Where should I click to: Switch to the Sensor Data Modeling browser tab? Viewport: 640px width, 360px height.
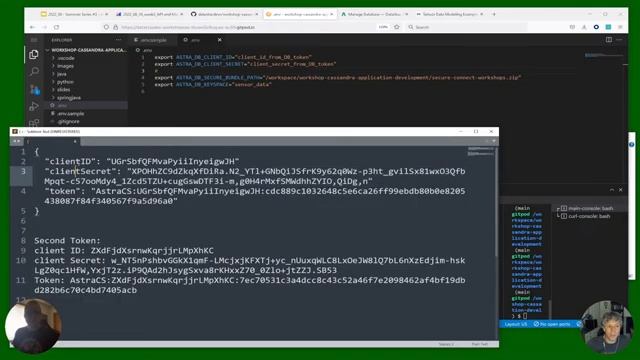click(449, 14)
